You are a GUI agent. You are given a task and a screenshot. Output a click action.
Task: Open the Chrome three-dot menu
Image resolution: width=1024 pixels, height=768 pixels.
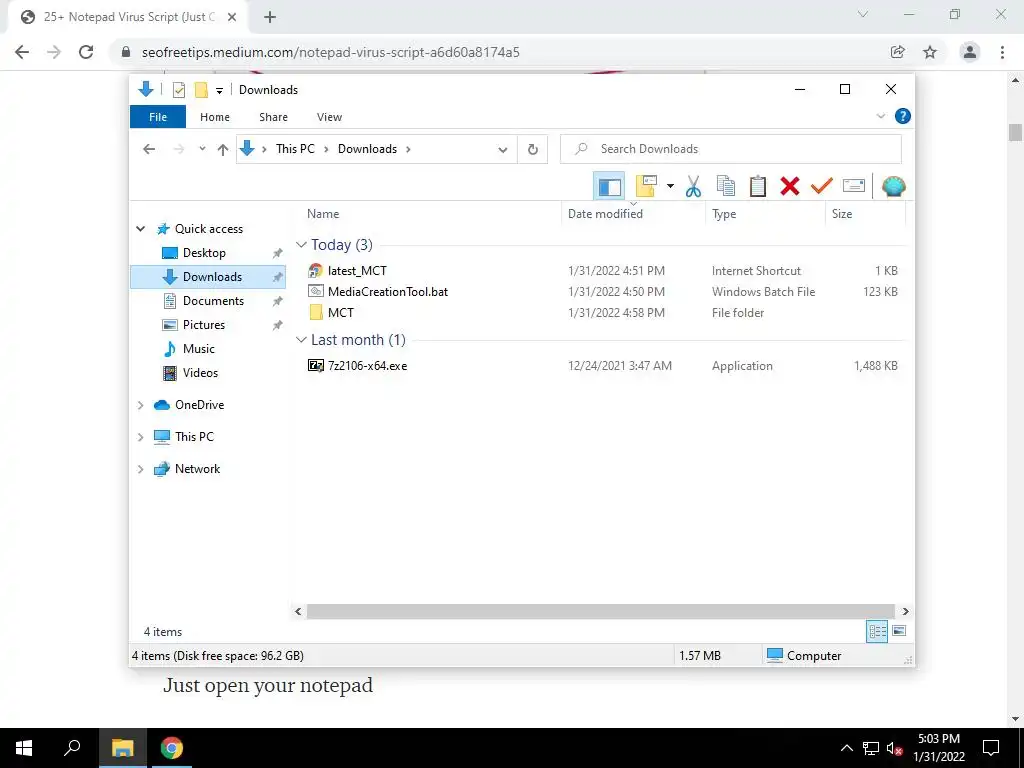(1002, 52)
